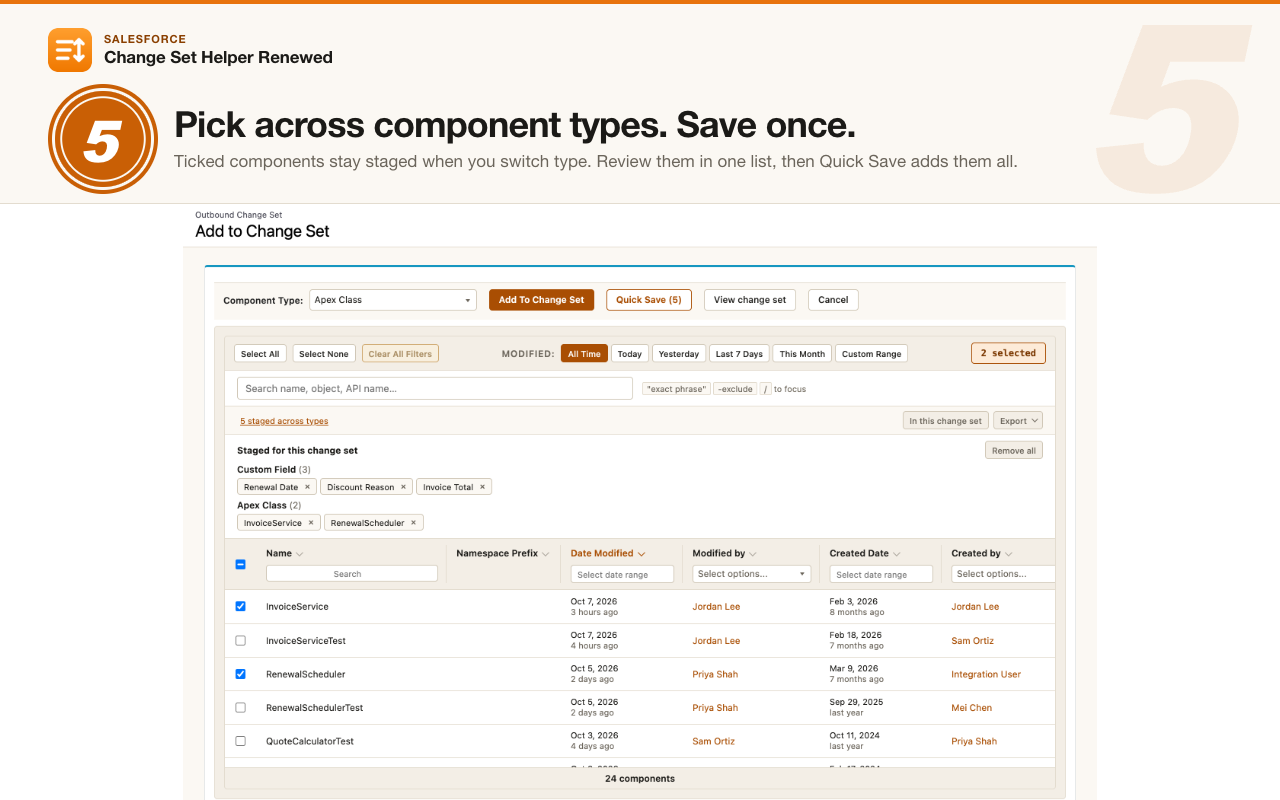Screen dimensions: 1280x800
Task: Open Sam Ortiz link in InvoiceServiceTest Created by
Action: point(972,641)
